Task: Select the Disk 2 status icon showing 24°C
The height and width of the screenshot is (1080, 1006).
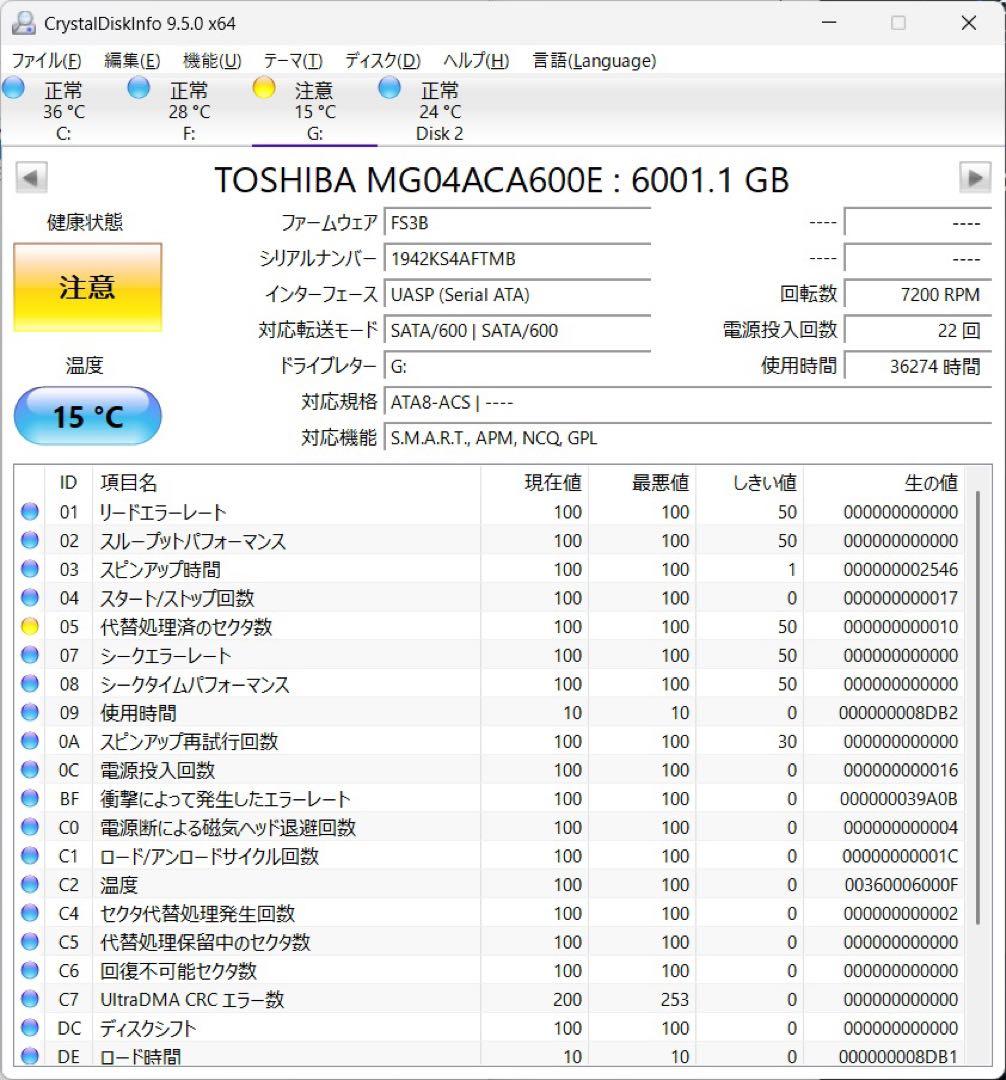Action: pyautogui.click(x=388, y=88)
